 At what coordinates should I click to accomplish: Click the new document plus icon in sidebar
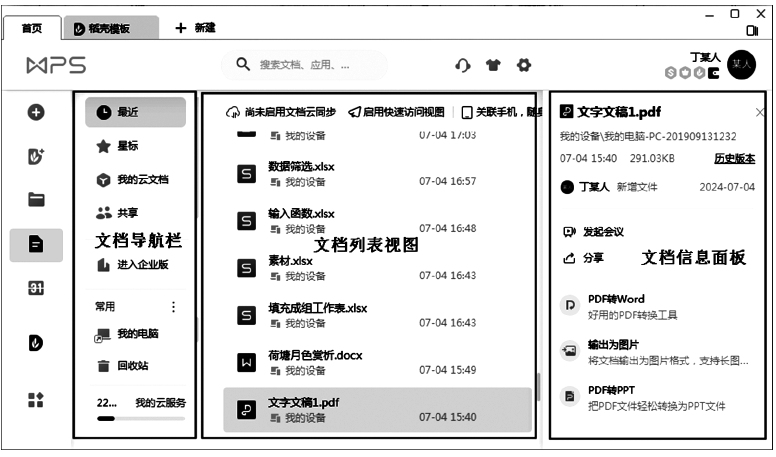point(36,113)
